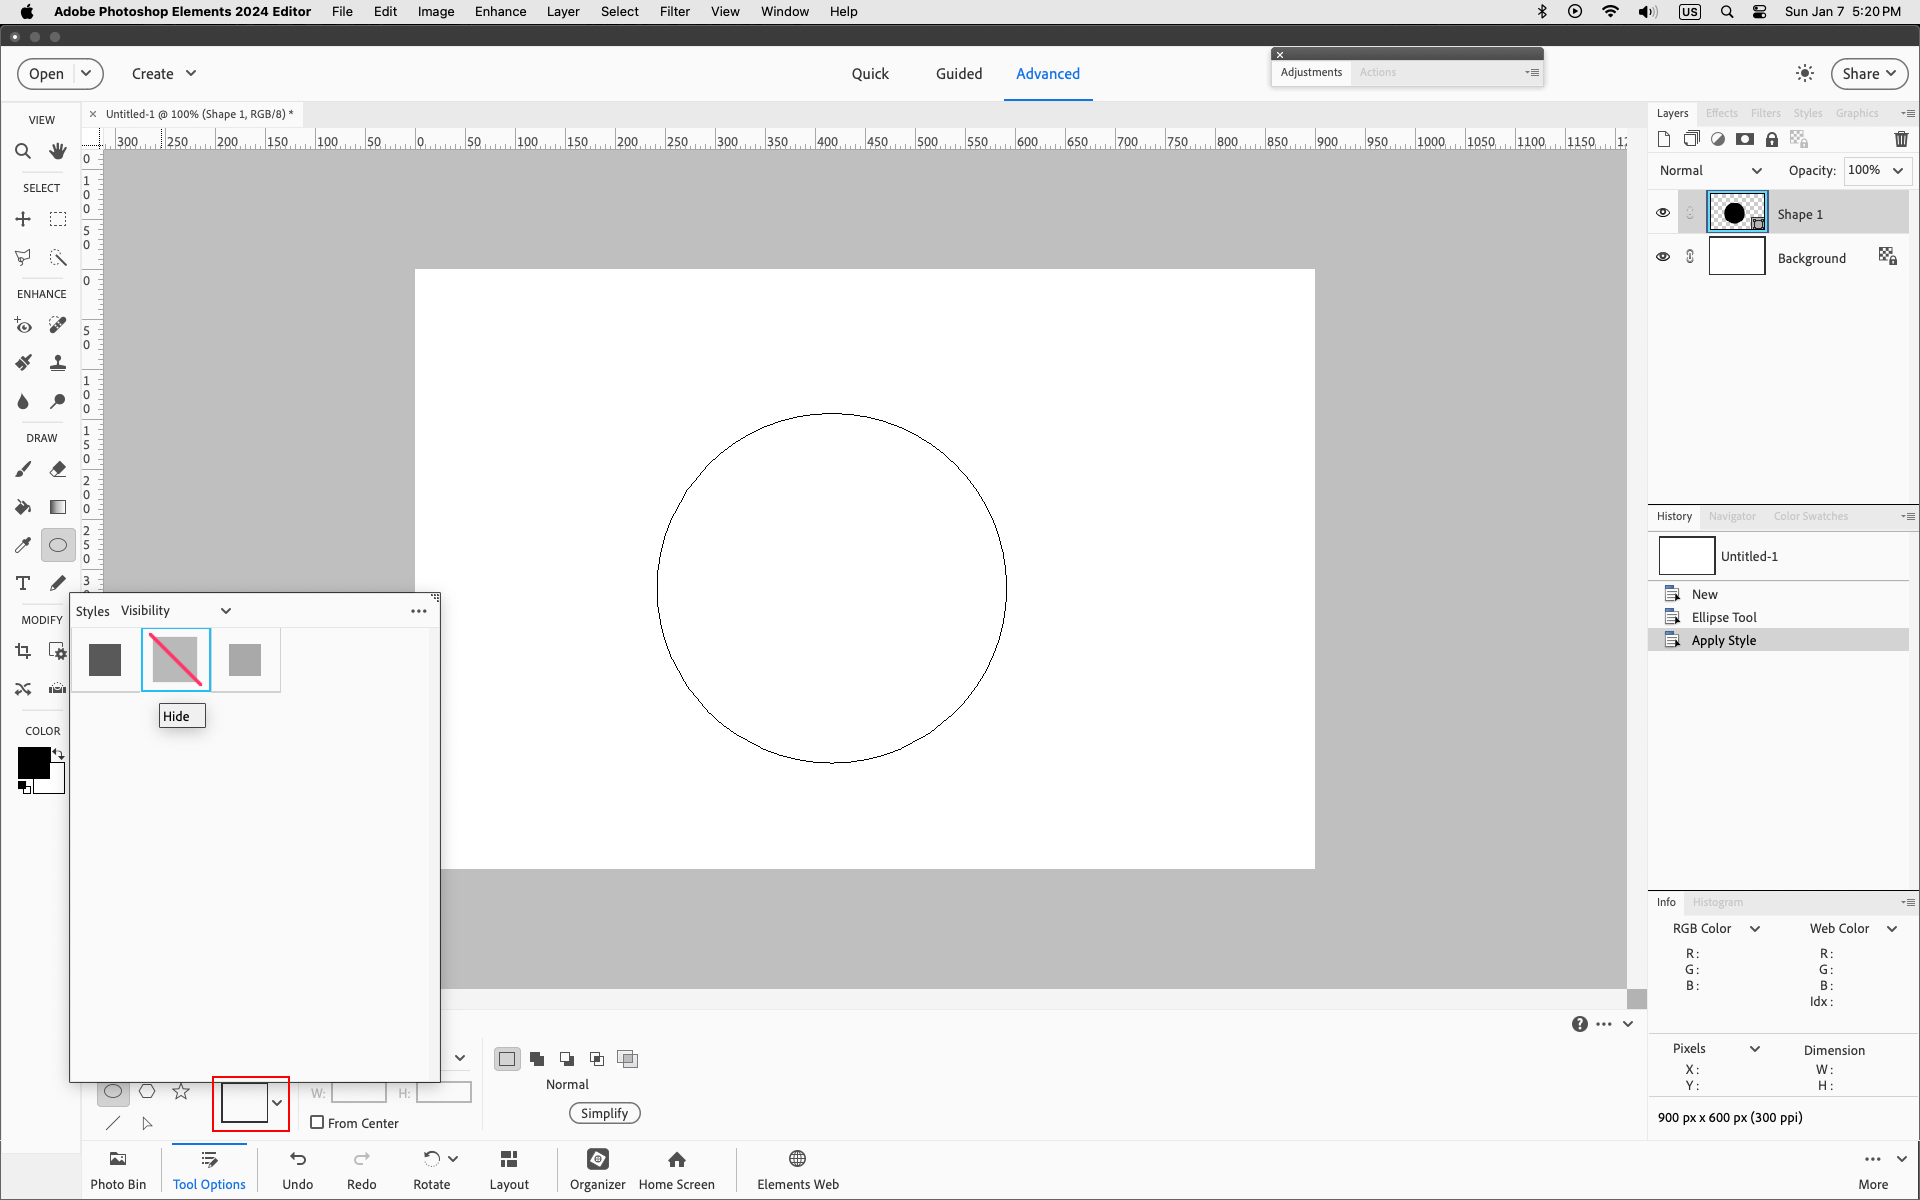Select the Hand tool

[58, 151]
